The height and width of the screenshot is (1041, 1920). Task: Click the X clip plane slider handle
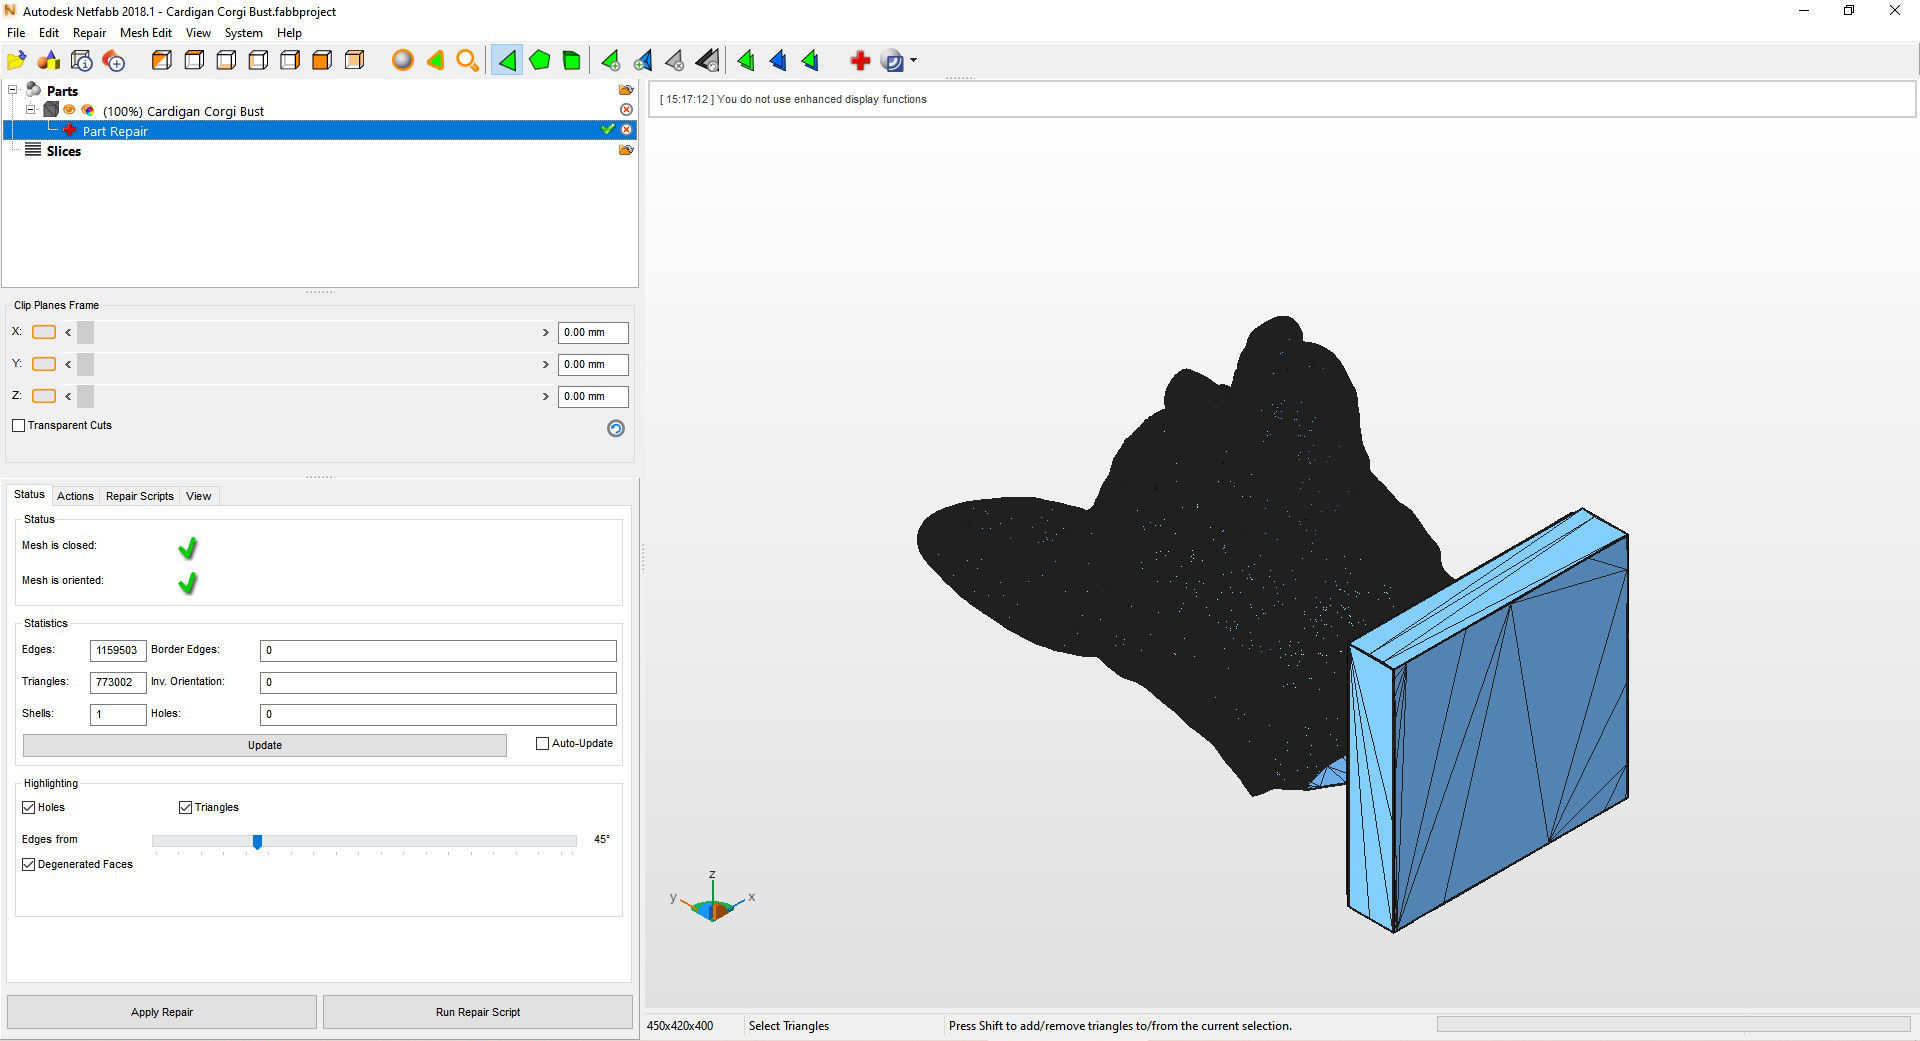85,333
